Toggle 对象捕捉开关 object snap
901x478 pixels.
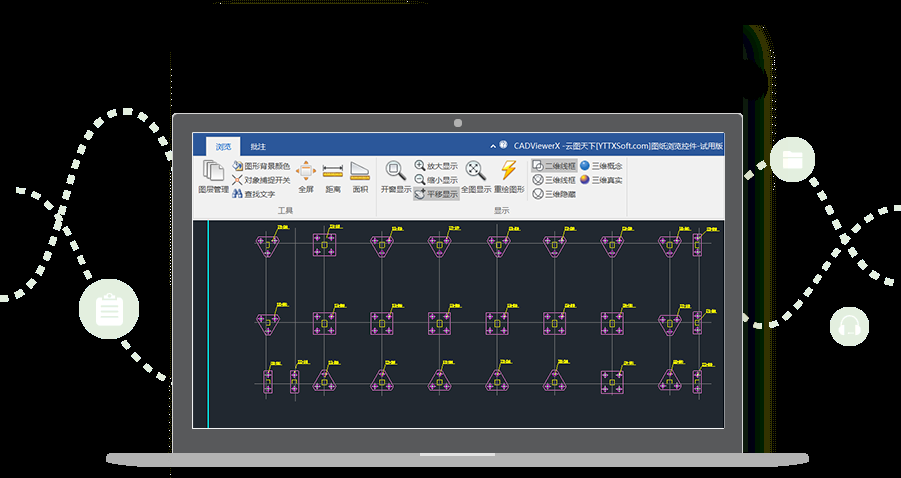tap(260, 180)
